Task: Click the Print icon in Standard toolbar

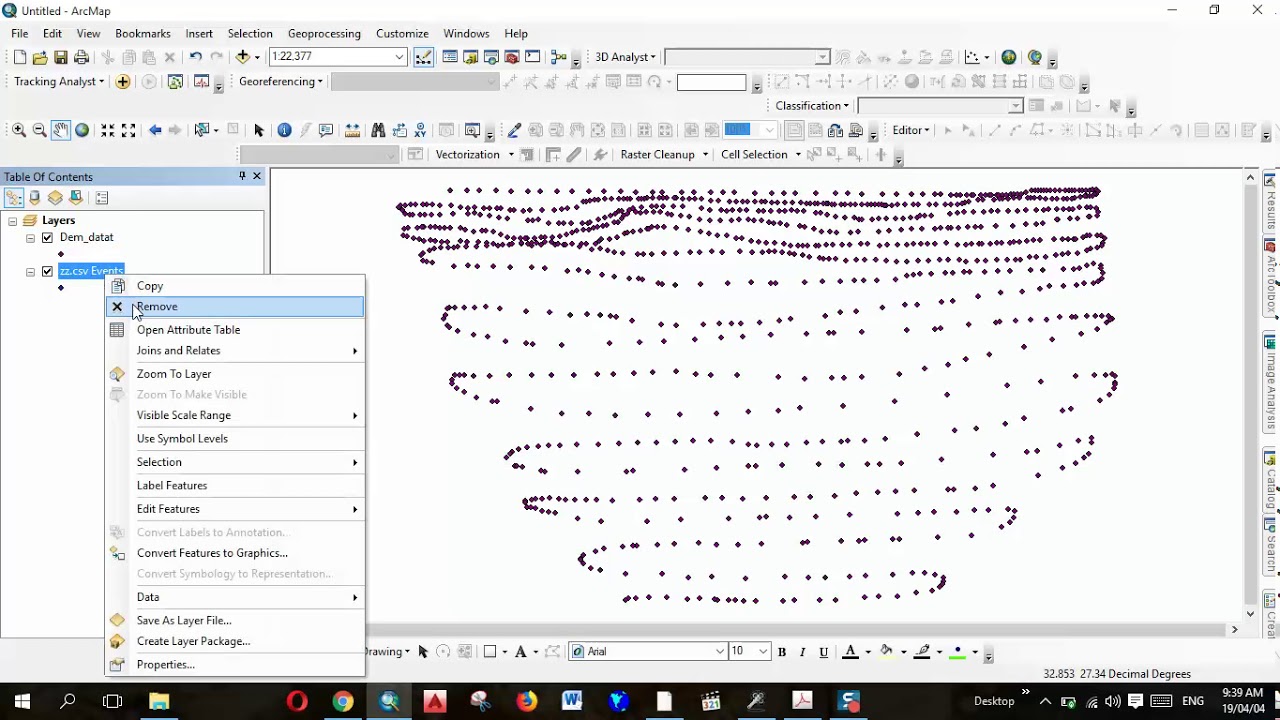Action: point(82,57)
